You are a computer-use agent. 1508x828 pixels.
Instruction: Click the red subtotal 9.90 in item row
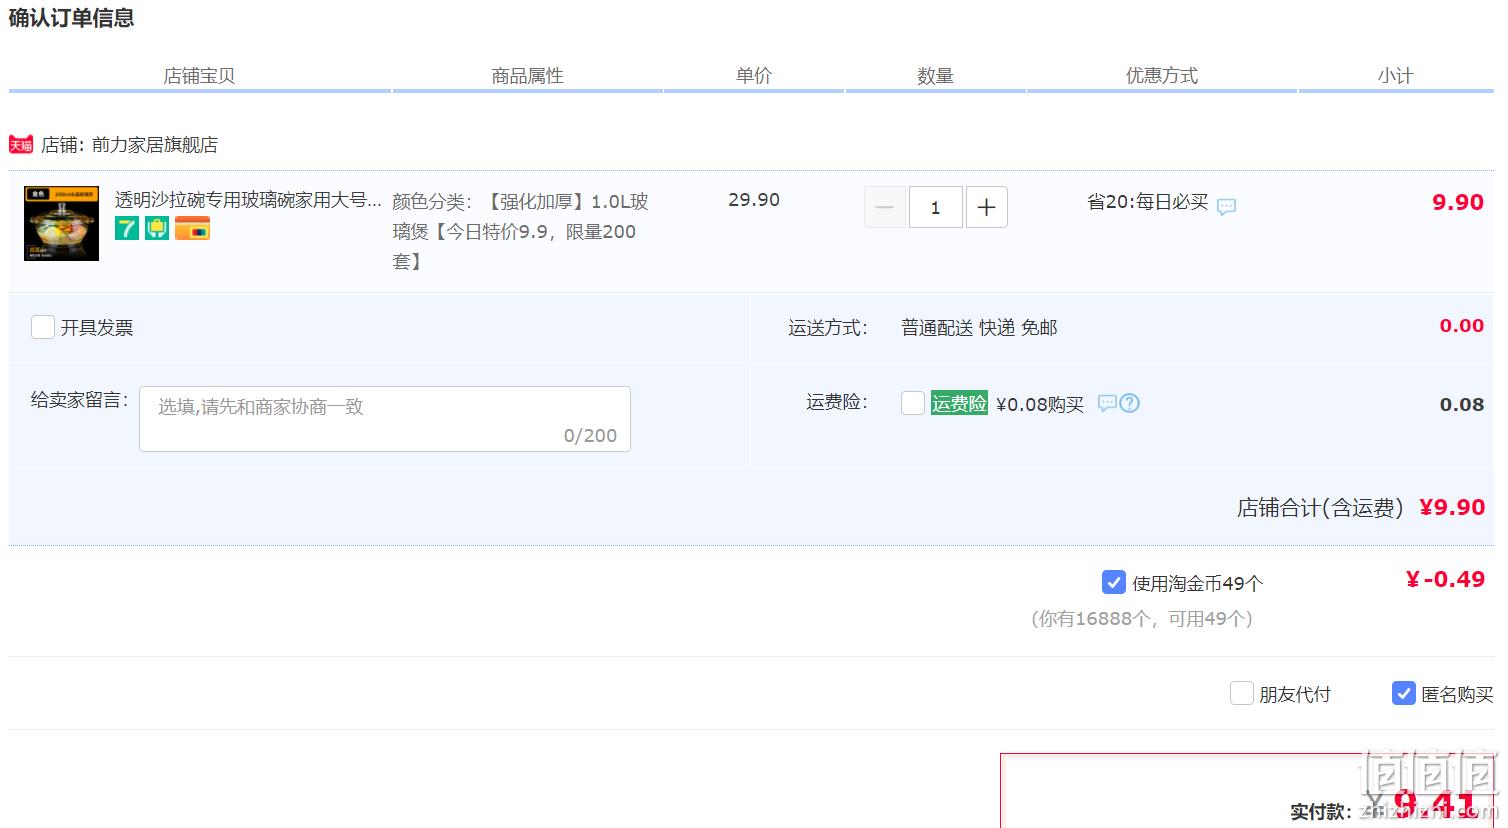click(1458, 202)
